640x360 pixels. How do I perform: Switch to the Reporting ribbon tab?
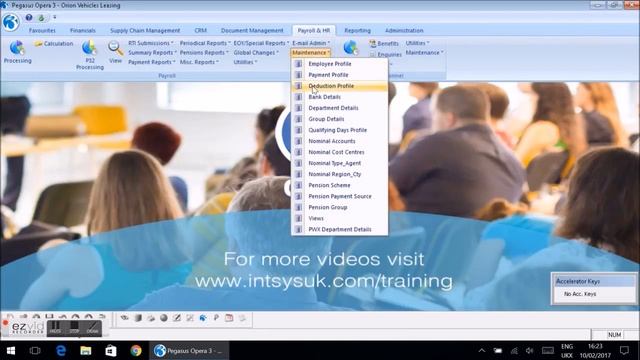(358, 30)
